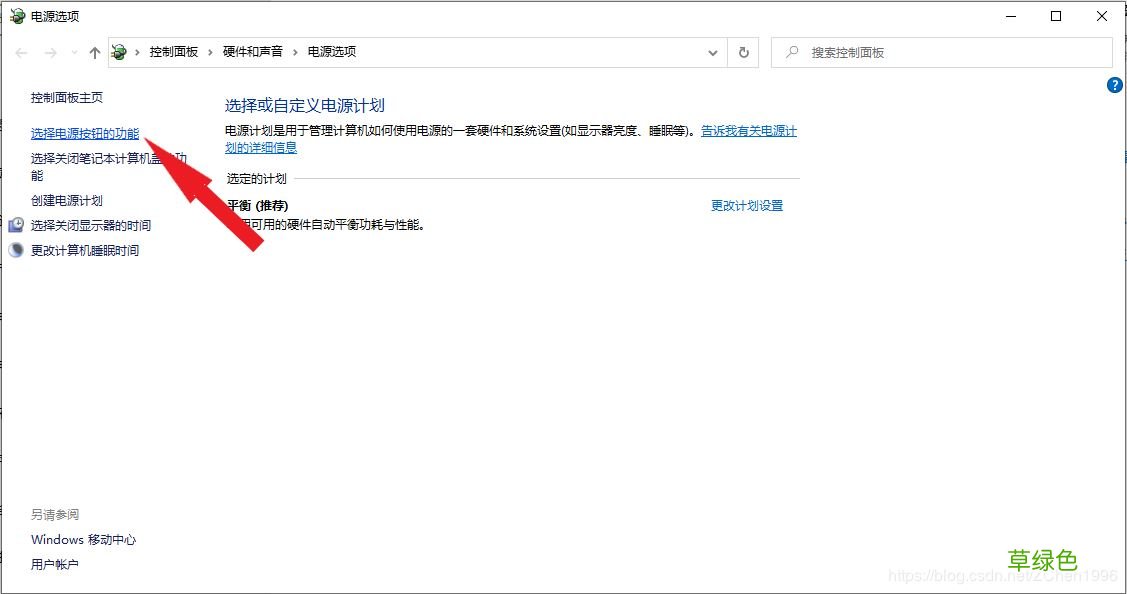Click the display icon next to 选择关闭显示器的时间
1127x594 pixels.
click(x=15, y=225)
